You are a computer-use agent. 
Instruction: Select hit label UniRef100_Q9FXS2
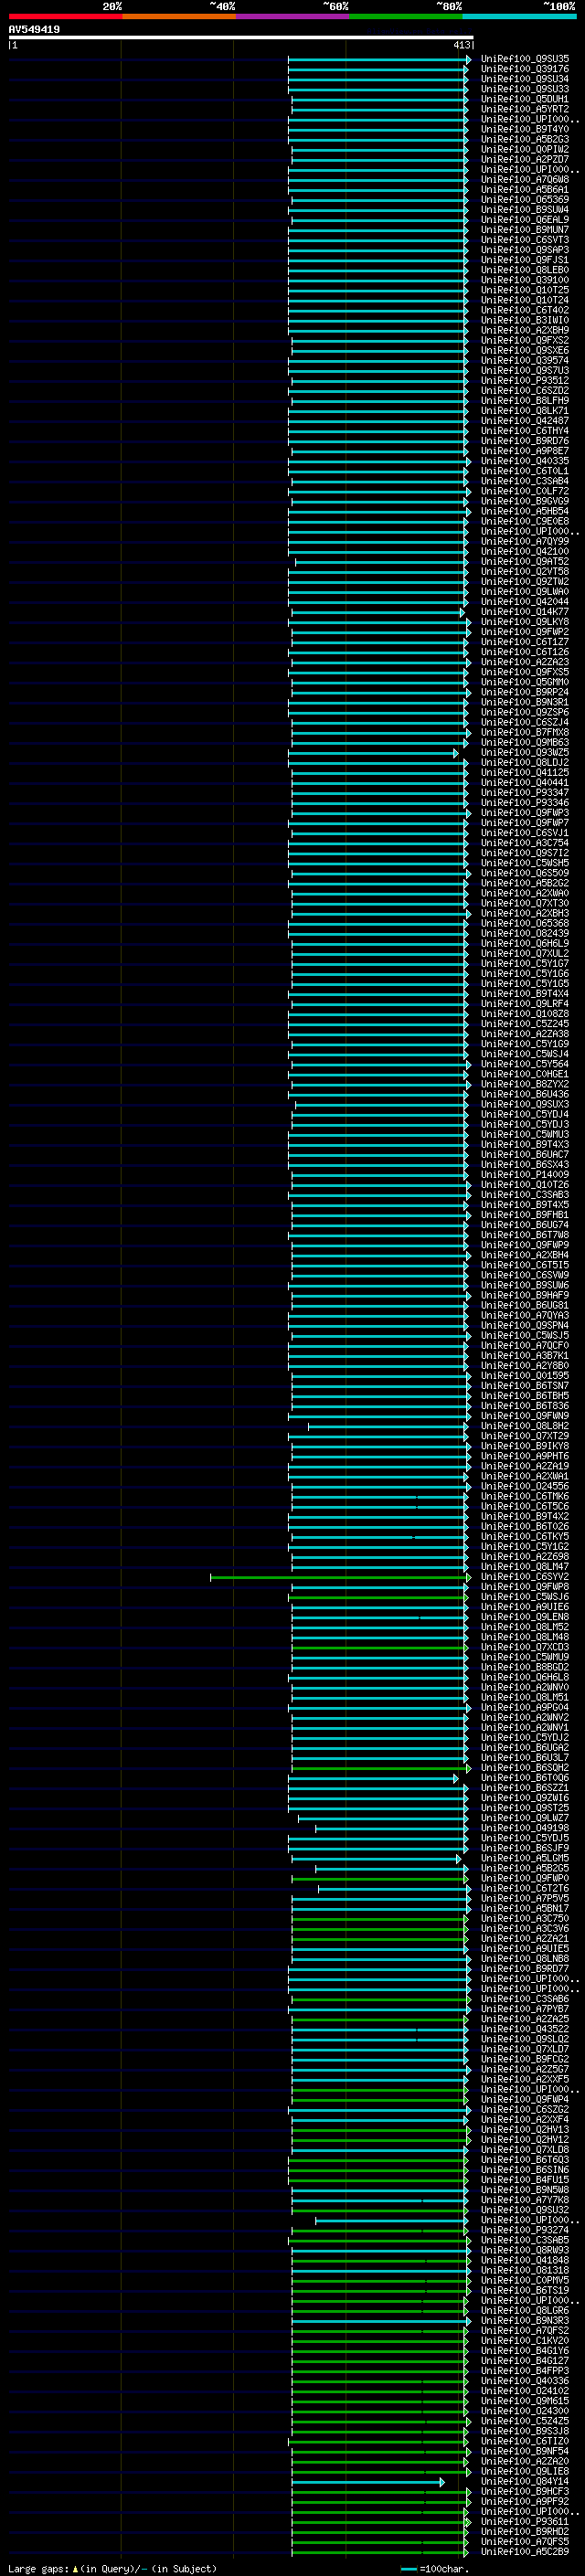coord(525,340)
